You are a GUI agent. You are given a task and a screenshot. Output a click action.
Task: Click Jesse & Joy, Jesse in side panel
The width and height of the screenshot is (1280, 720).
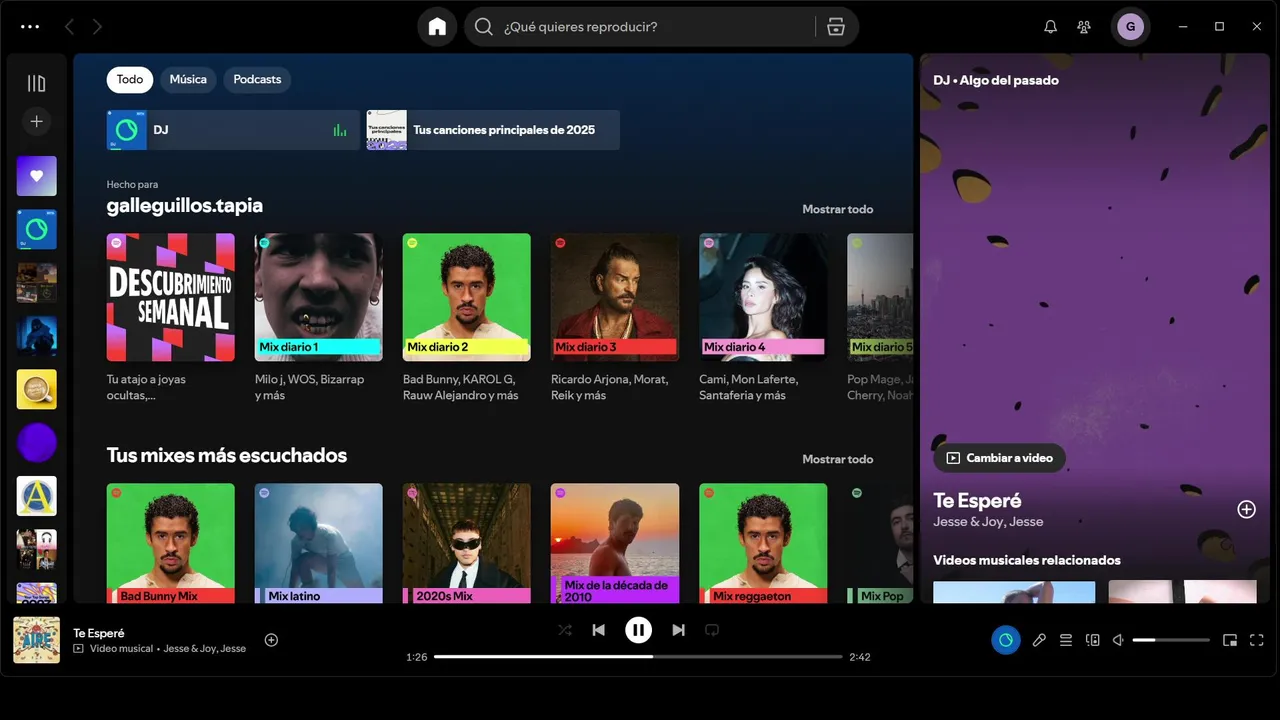988,522
